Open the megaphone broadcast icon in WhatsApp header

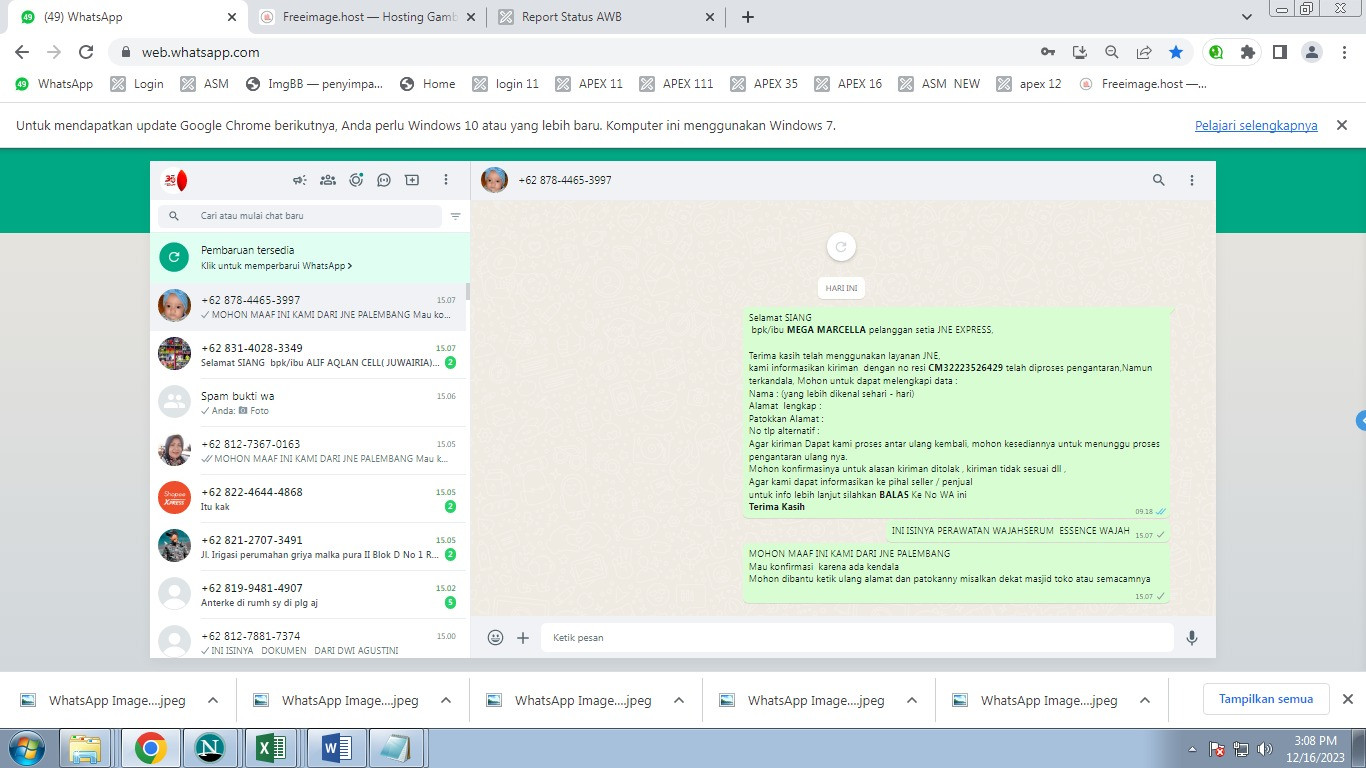[x=299, y=180]
